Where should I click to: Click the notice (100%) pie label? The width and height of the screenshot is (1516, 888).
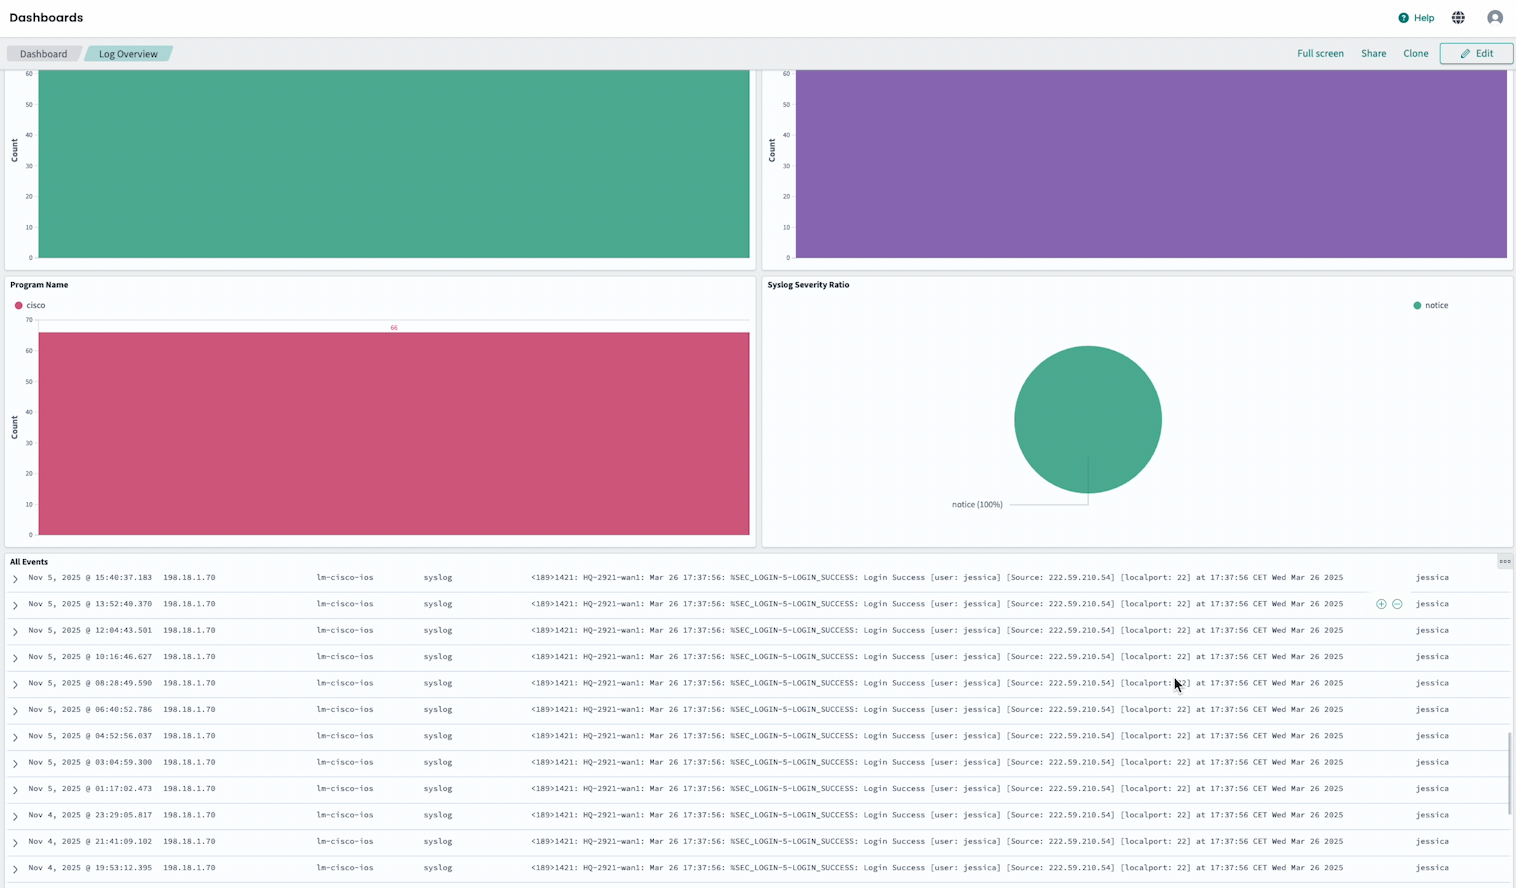[x=977, y=505]
